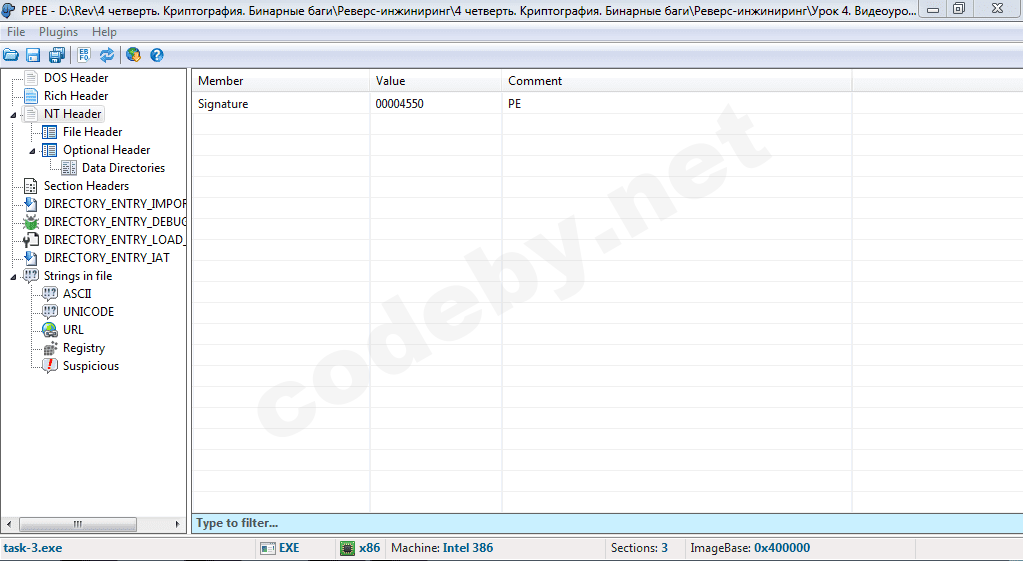Click the Suspicious exclamation icon
The height and width of the screenshot is (561, 1023).
coord(50,366)
